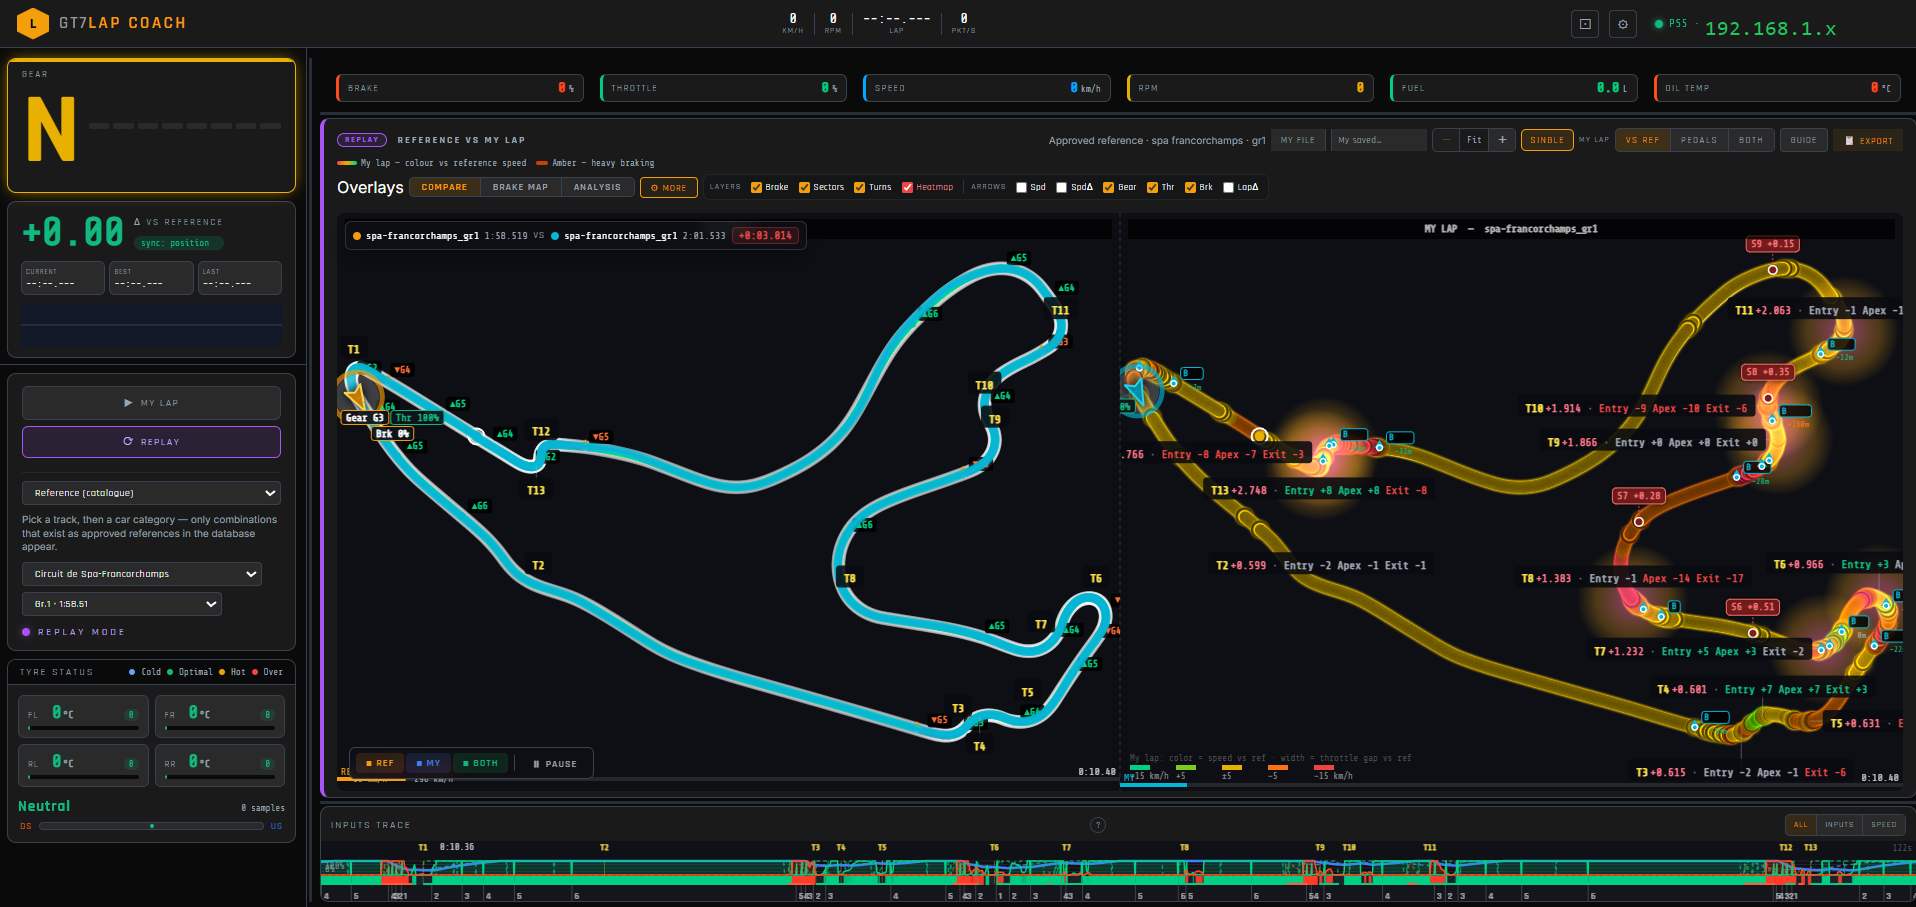The image size is (1916, 907).
Task: Enable the Spd arrows checkbox
Action: pyautogui.click(x=1021, y=187)
